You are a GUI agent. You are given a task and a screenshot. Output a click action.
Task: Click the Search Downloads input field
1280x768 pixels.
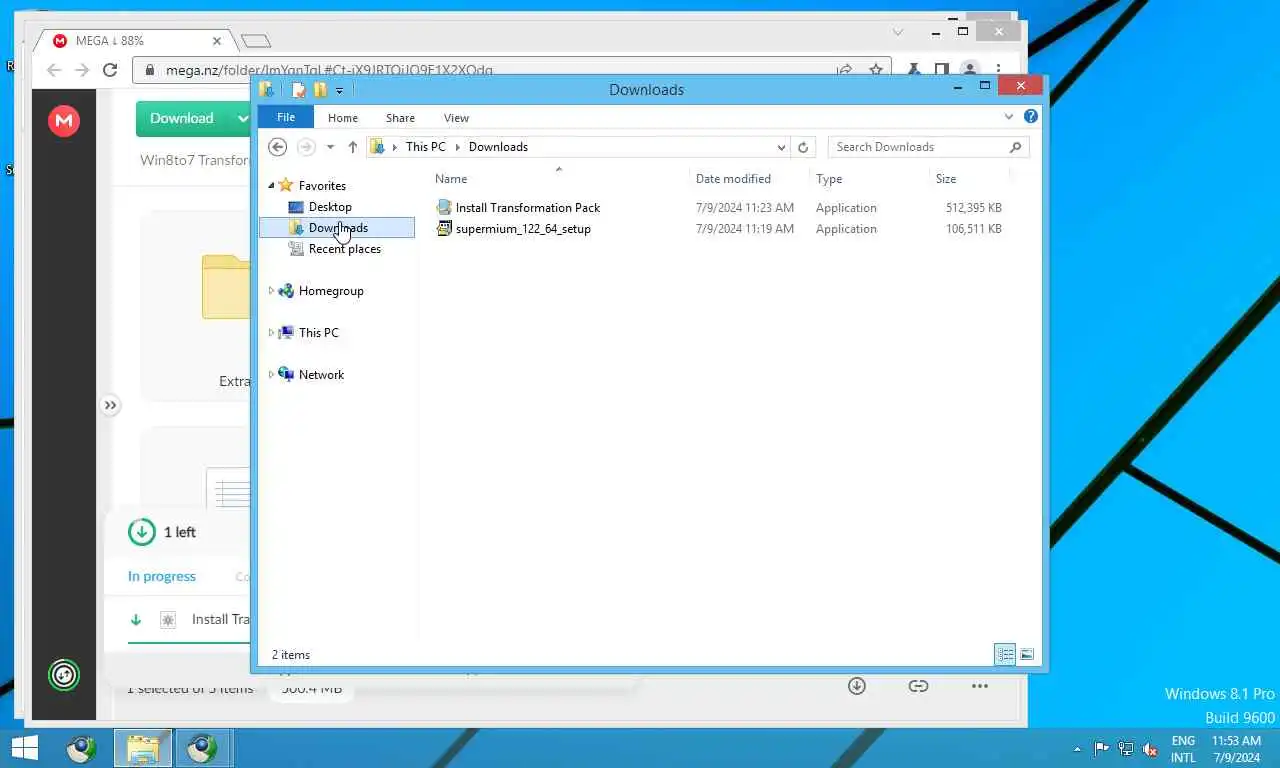point(918,147)
